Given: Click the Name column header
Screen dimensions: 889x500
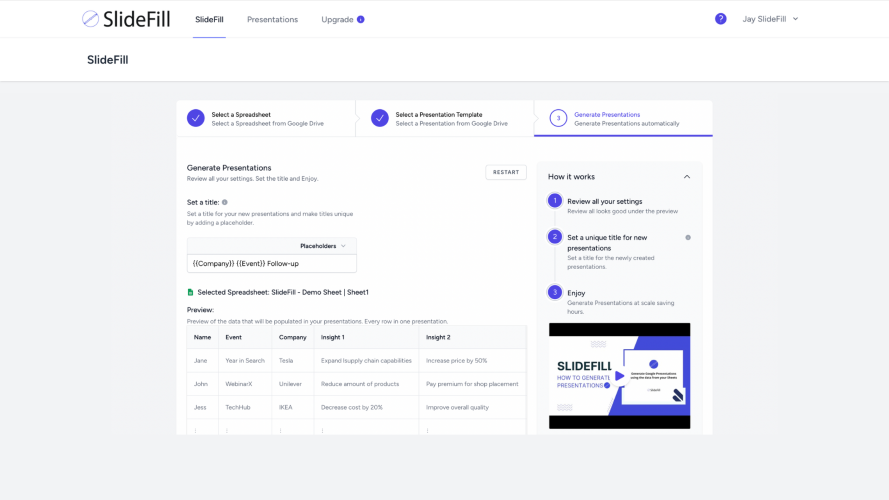Looking at the screenshot, I should pyautogui.click(x=202, y=337).
